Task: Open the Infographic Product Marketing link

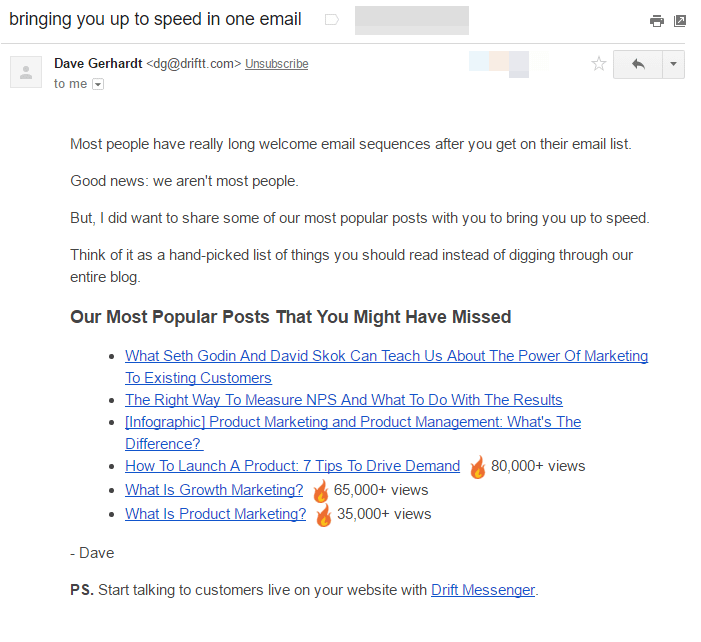Action: point(353,433)
